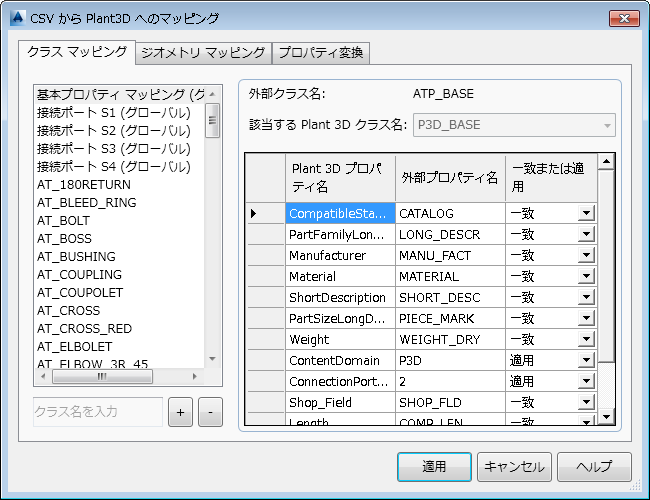Screen dimensions: 650x500
Task: Click the MATERIAL external property cell
Action: pyautogui.click(x=451, y=277)
